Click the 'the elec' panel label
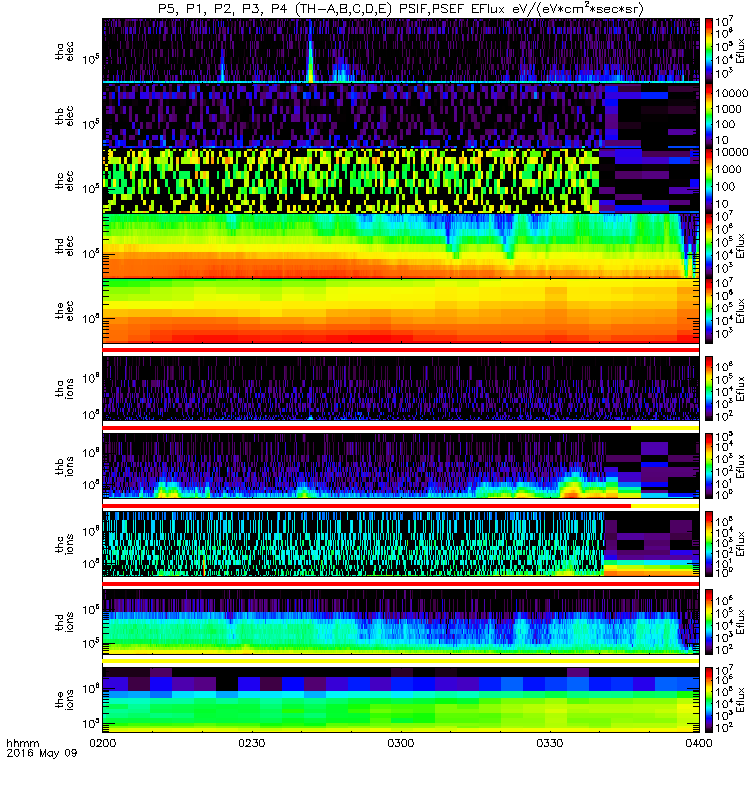 [64, 310]
